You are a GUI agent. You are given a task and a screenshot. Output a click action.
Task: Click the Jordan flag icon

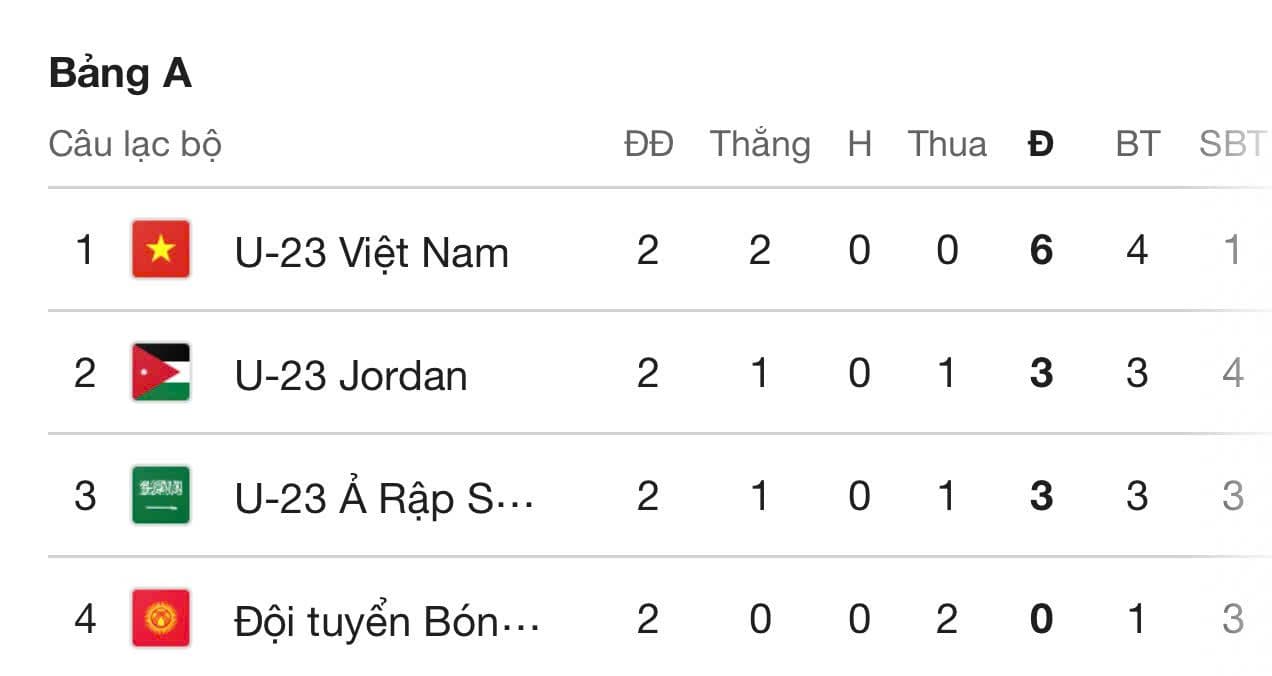pyautogui.click(x=161, y=372)
